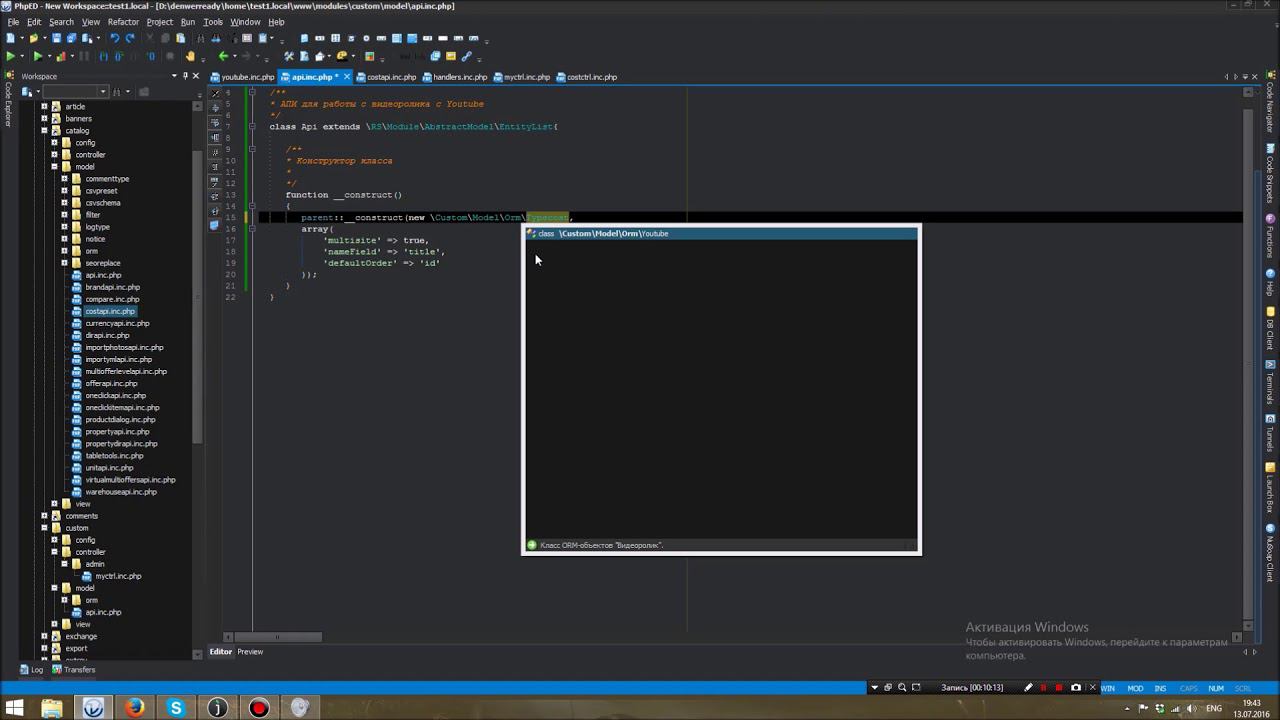Collapse the catalog folder tree node
Viewport: 1280px width, 720px height.
point(44,131)
